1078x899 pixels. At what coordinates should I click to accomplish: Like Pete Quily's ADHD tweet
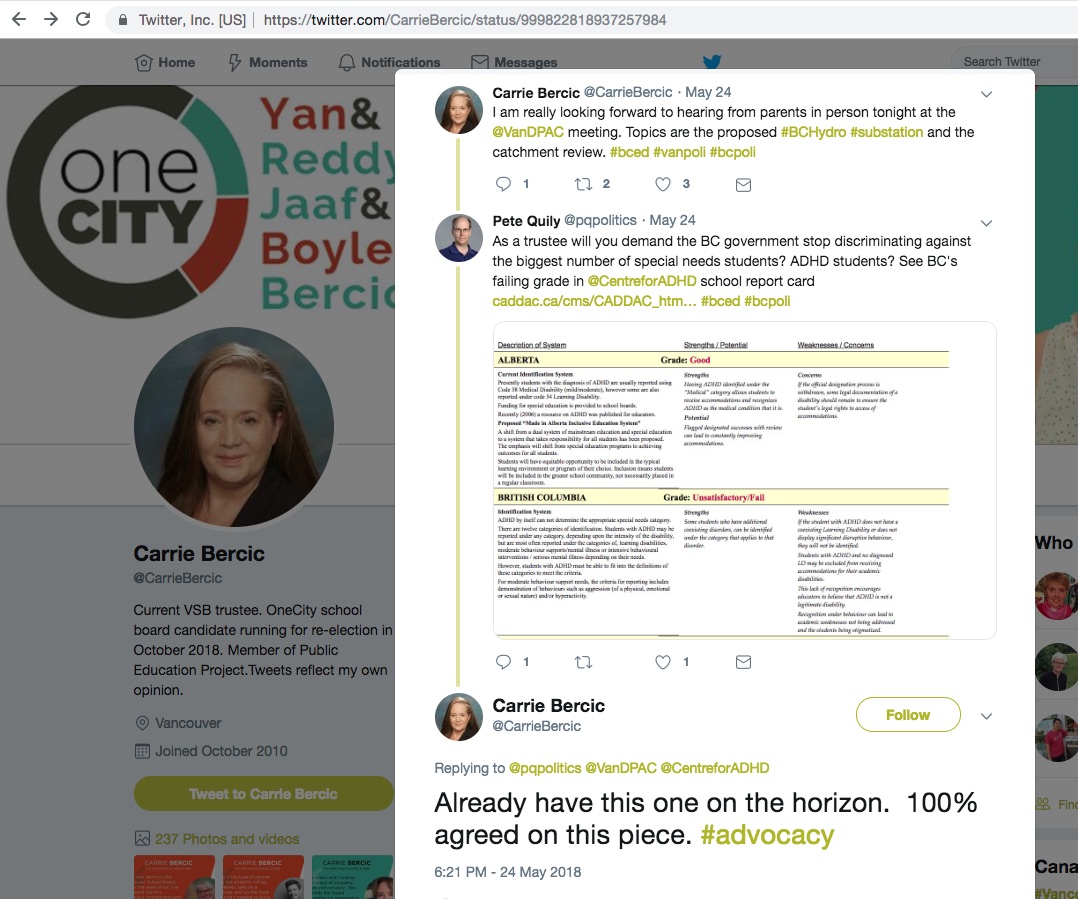pos(663,662)
